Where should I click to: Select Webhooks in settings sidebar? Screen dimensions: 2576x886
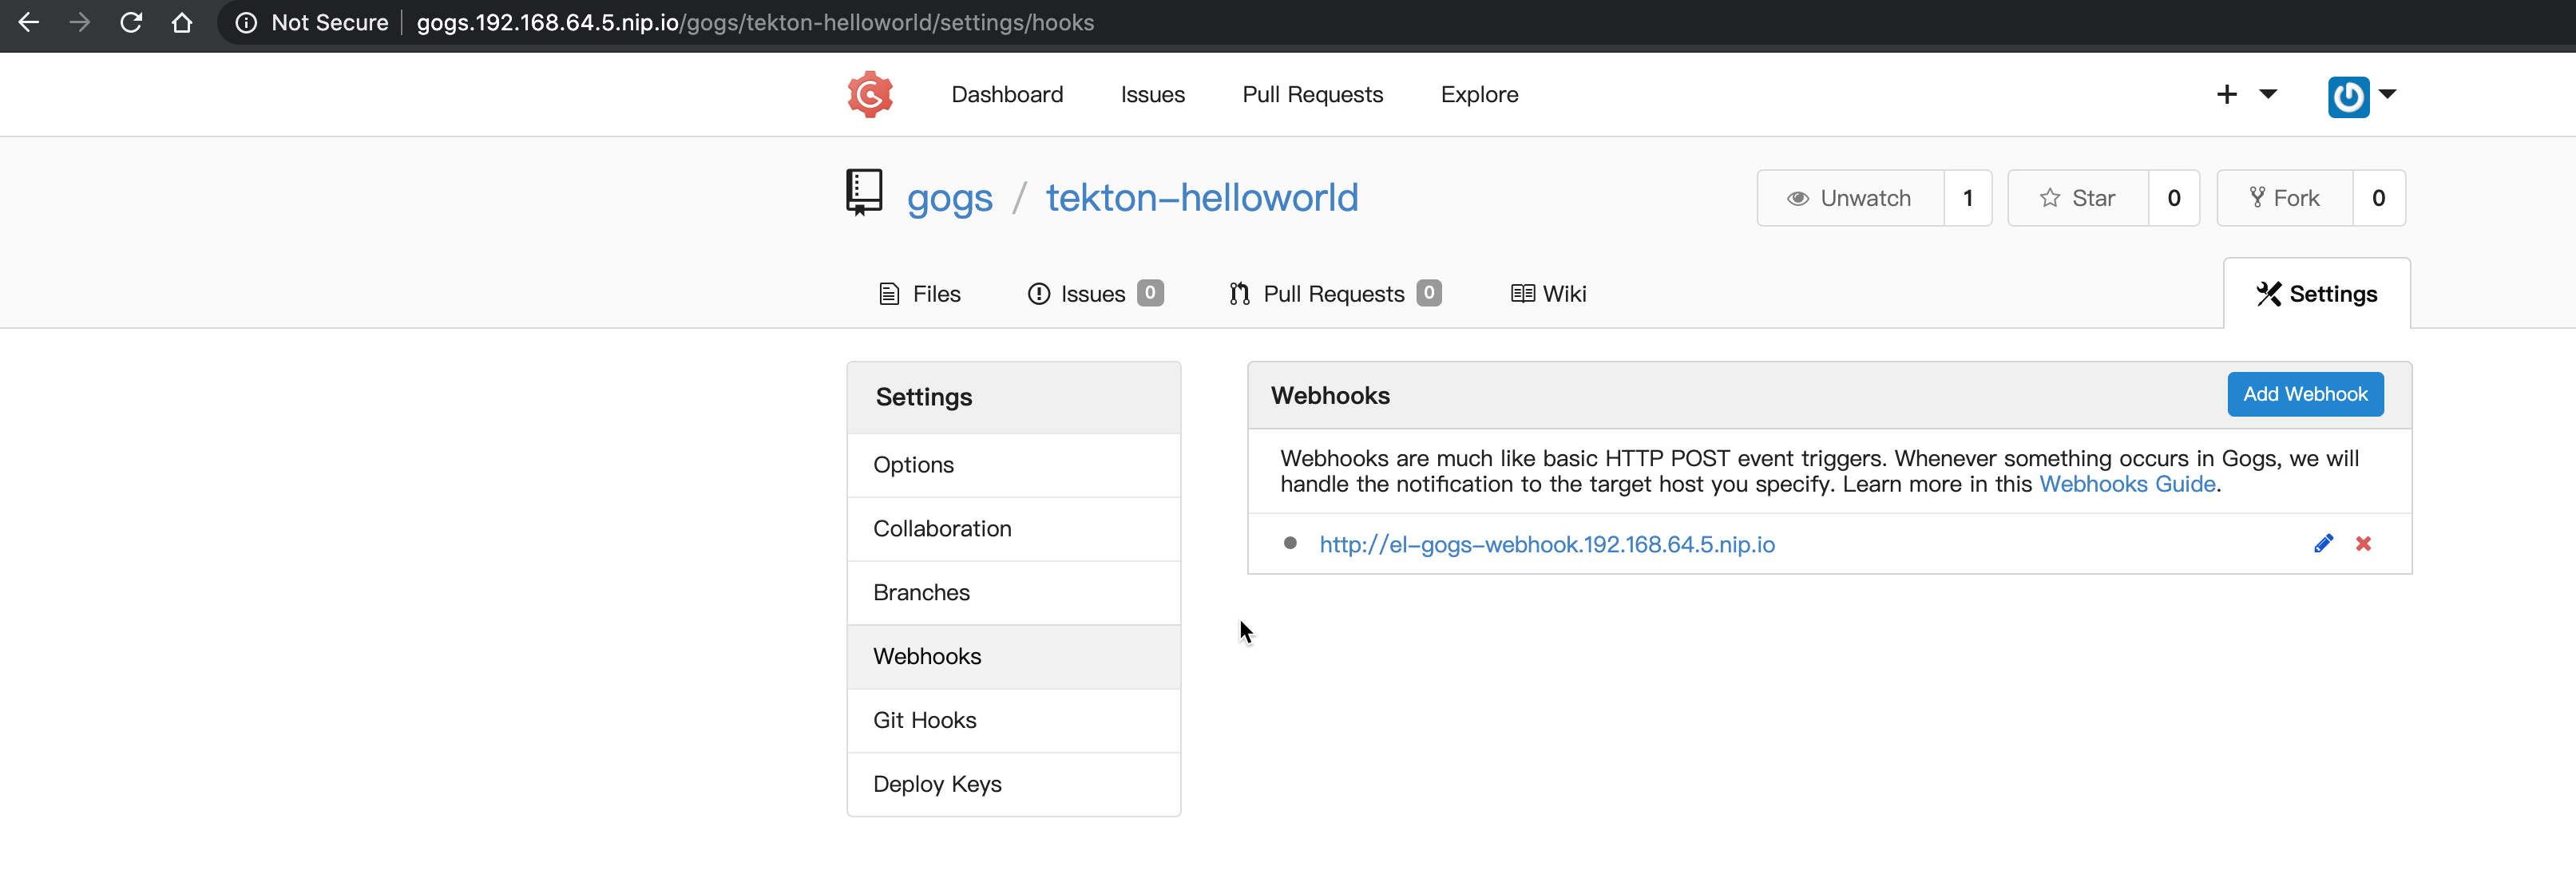[1014, 657]
